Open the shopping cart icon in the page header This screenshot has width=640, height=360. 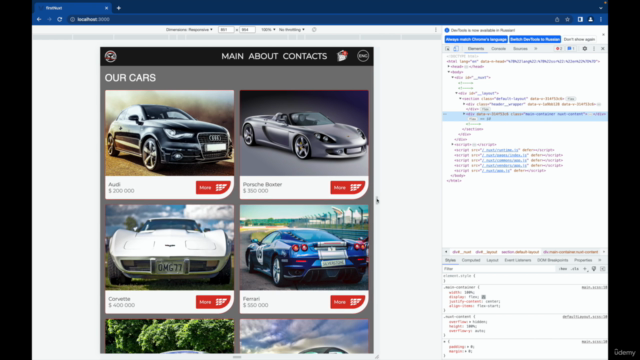pos(342,56)
